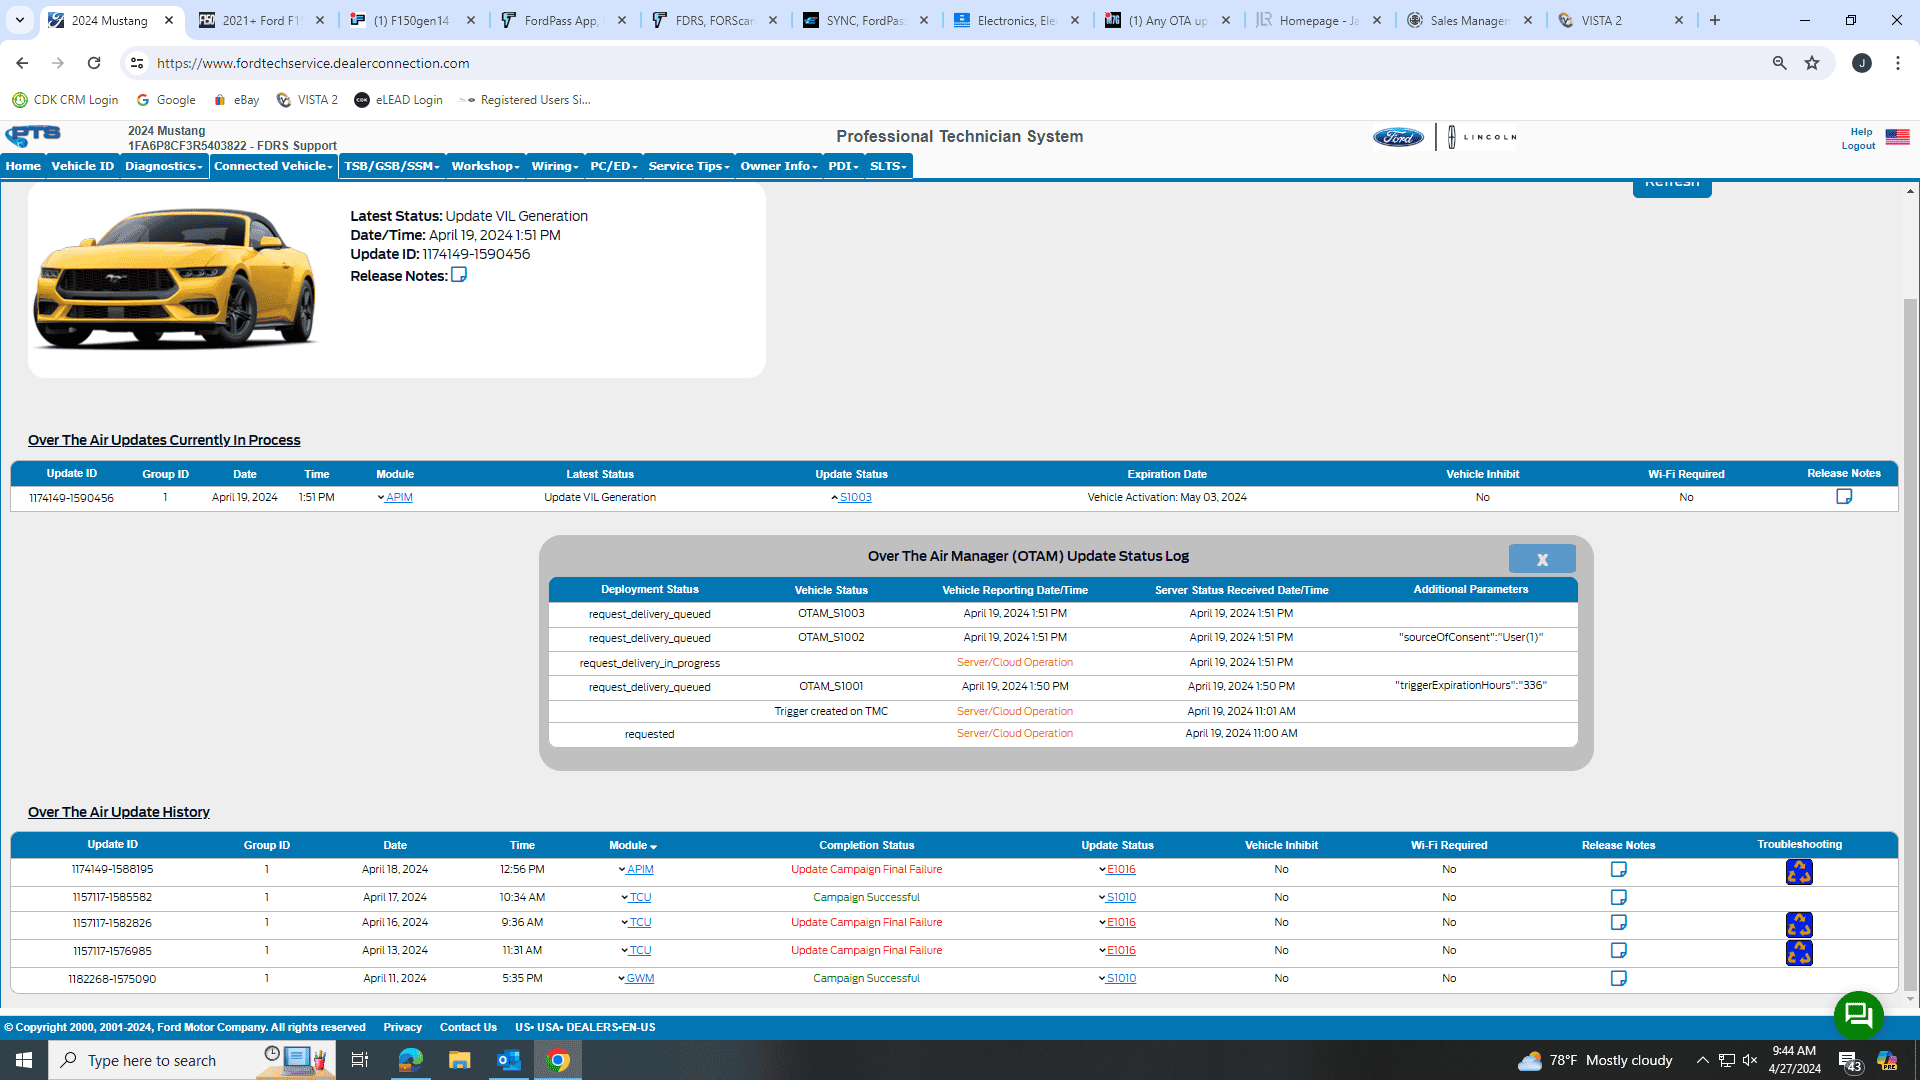The width and height of the screenshot is (1920, 1080).
Task: Open the green chat support icon
Action: 1858,1016
